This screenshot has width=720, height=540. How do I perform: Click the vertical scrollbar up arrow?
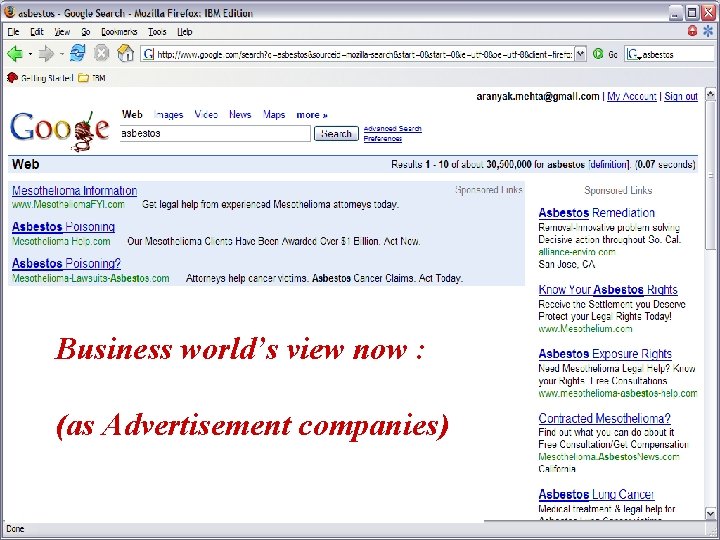pos(710,94)
